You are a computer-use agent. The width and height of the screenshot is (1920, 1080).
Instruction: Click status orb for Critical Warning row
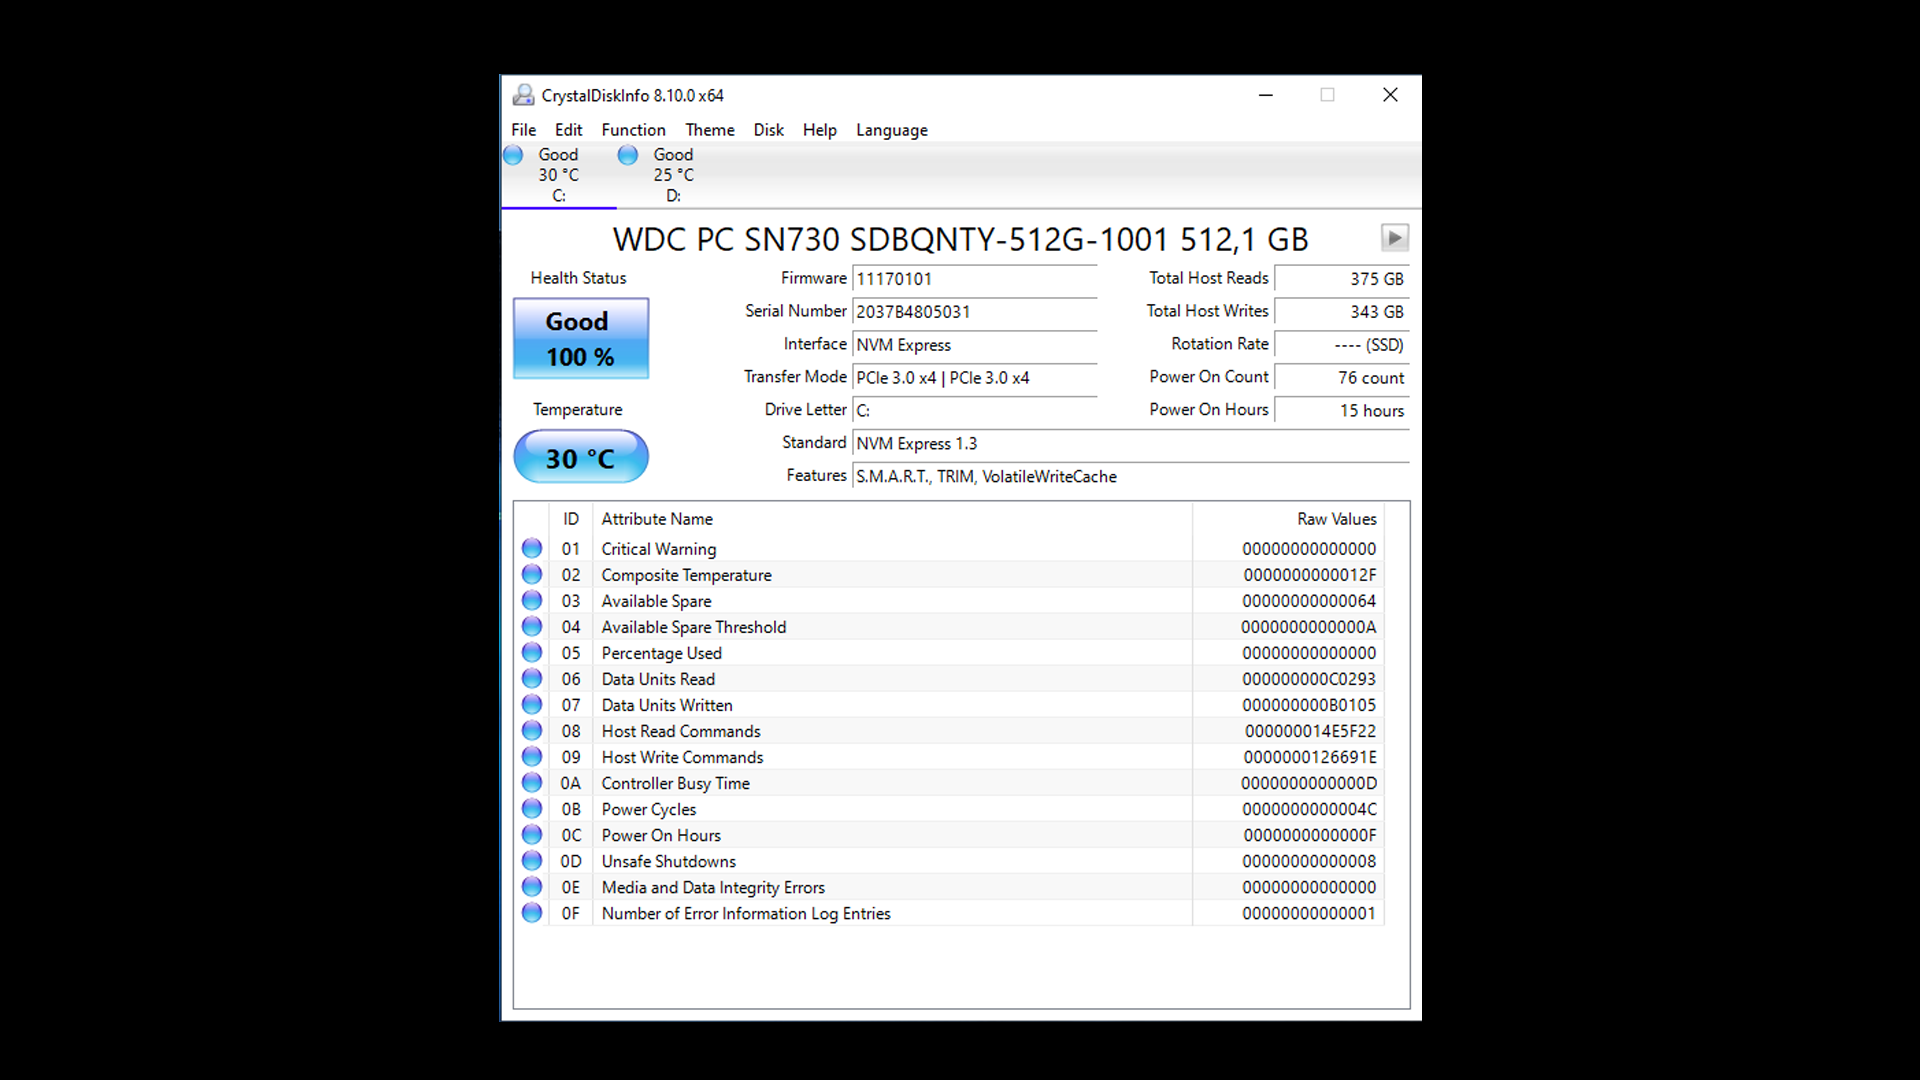(532, 549)
